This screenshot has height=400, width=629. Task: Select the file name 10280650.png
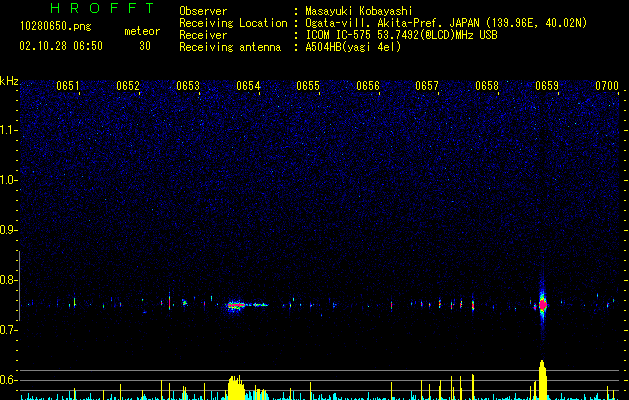(x=55, y=27)
